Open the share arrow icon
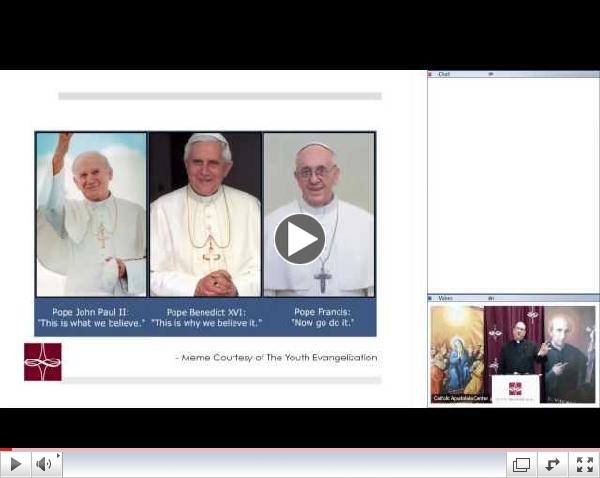600x478 pixels. click(x=552, y=465)
